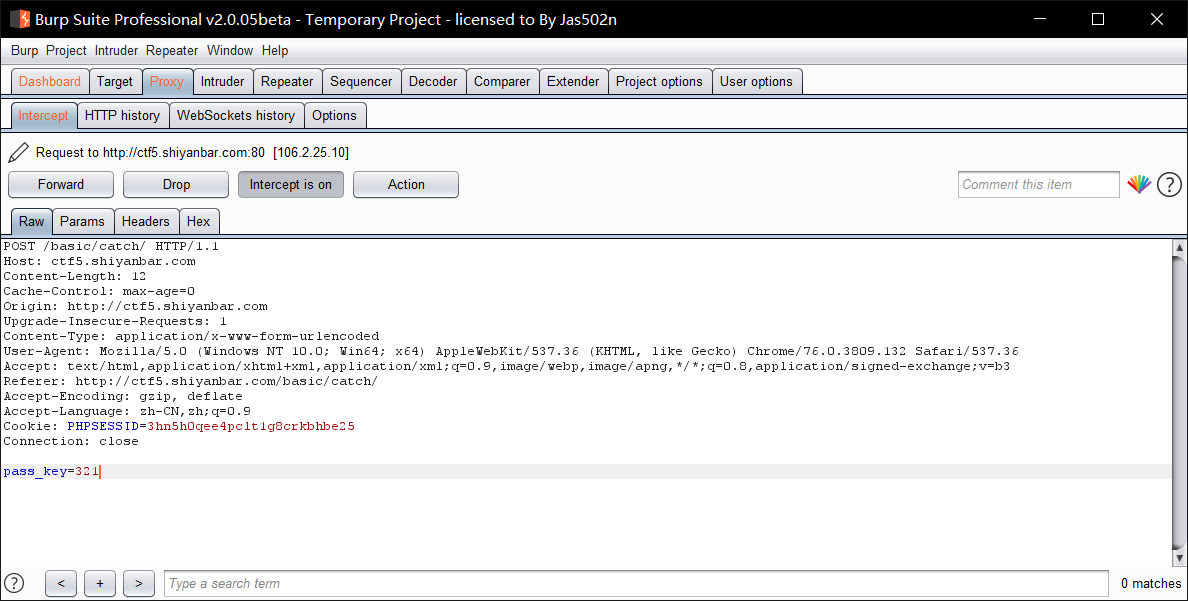
Task: Click the pass_key=321 body parameter
Action: tap(51, 471)
